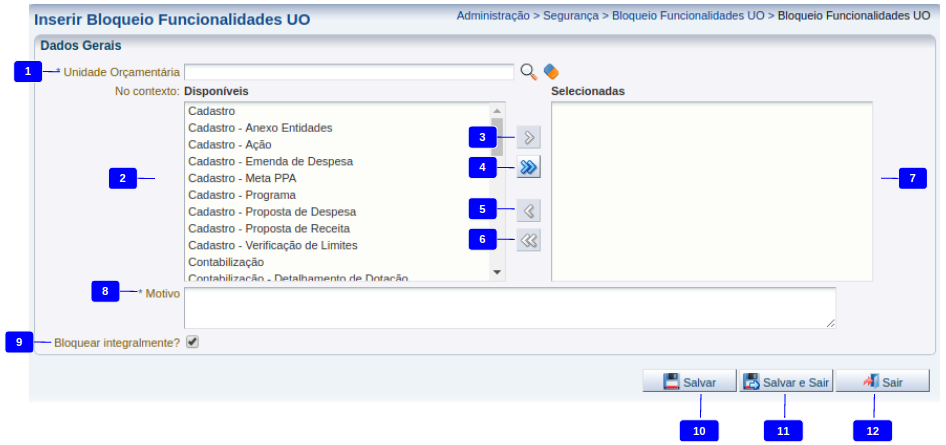
Task: Open Administração breadcrumb link
Action: (494, 16)
